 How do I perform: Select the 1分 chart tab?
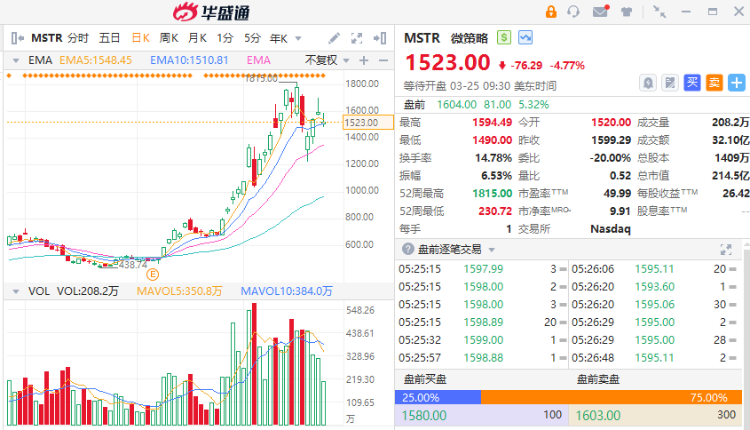tap(225, 38)
